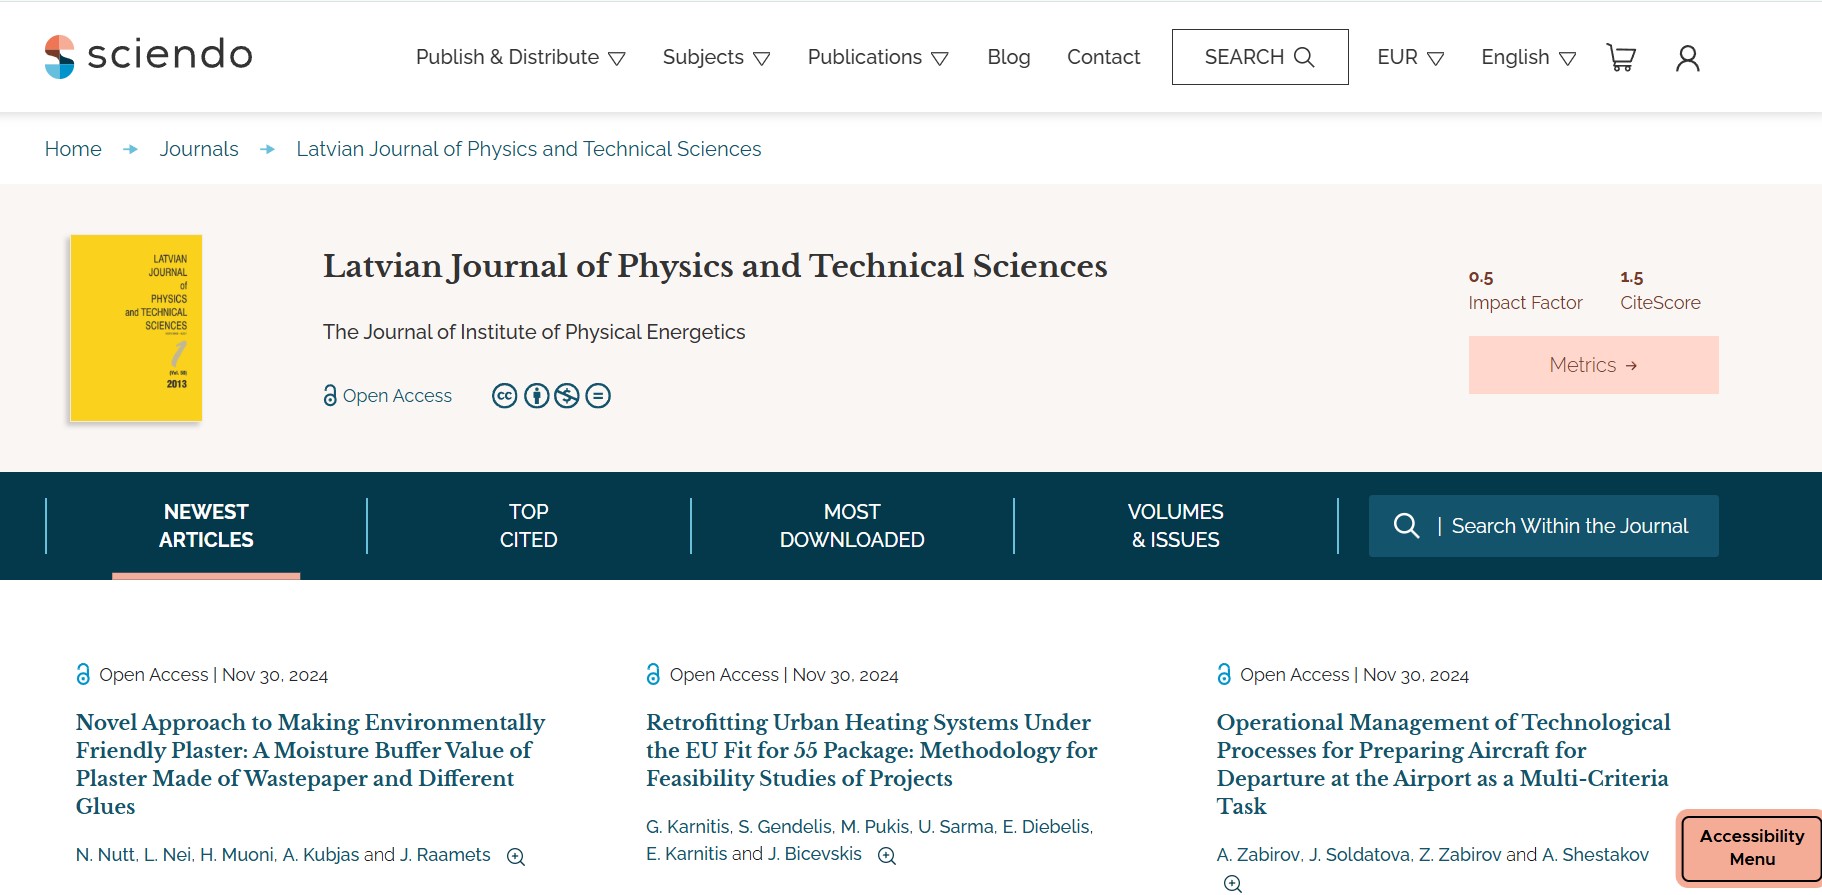1822x895 pixels.
Task: Switch to Most Downloaded tab
Action: (852, 526)
